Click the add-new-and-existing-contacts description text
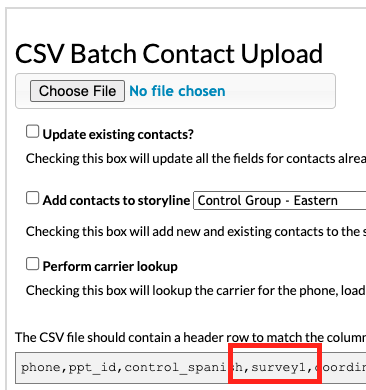 pos(196,231)
